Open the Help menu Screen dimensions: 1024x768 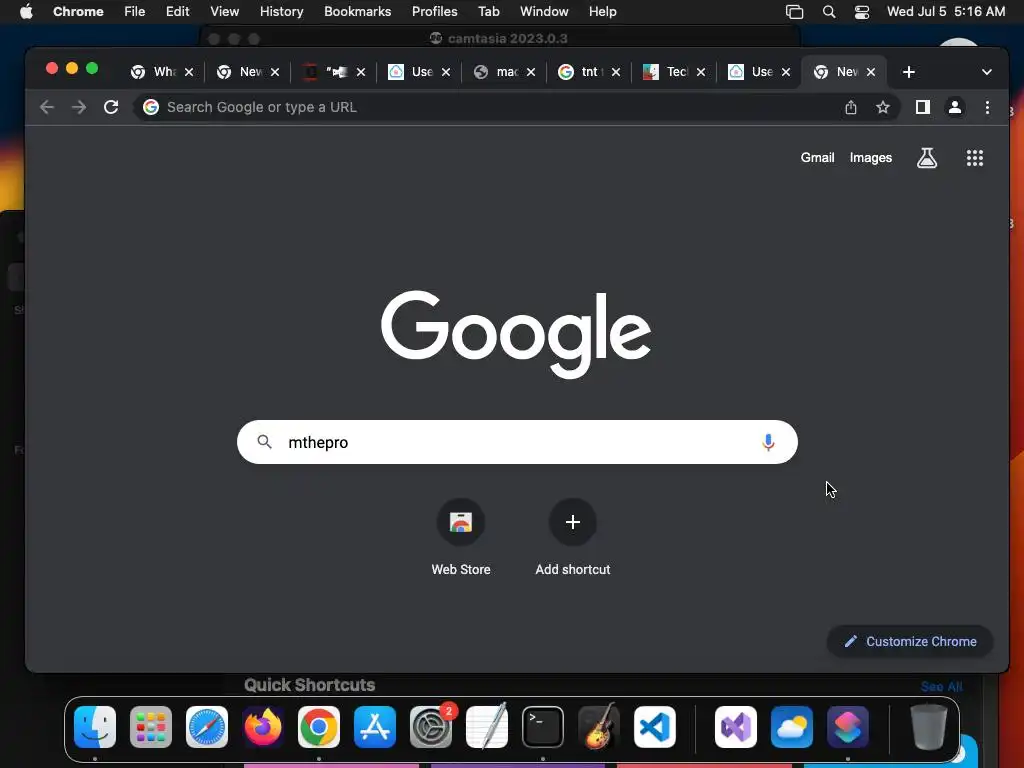click(602, 12)
